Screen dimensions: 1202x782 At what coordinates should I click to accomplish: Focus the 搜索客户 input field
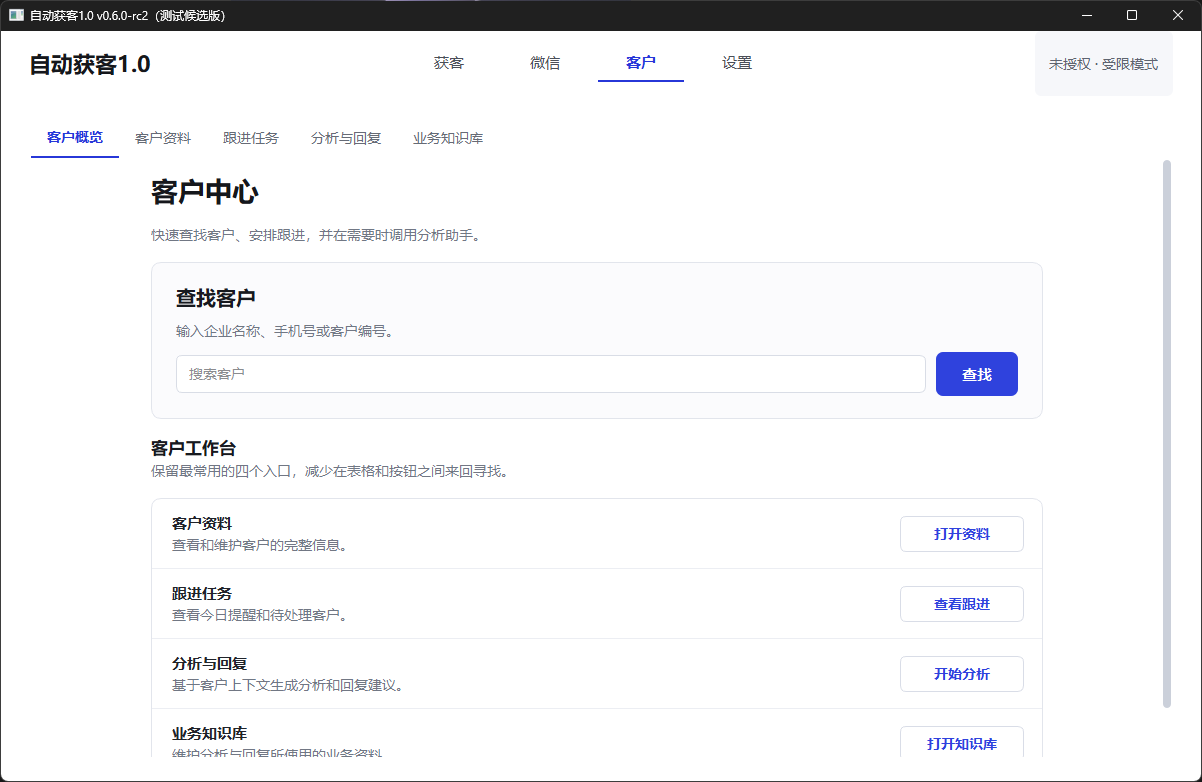click(x=551, y=374)
